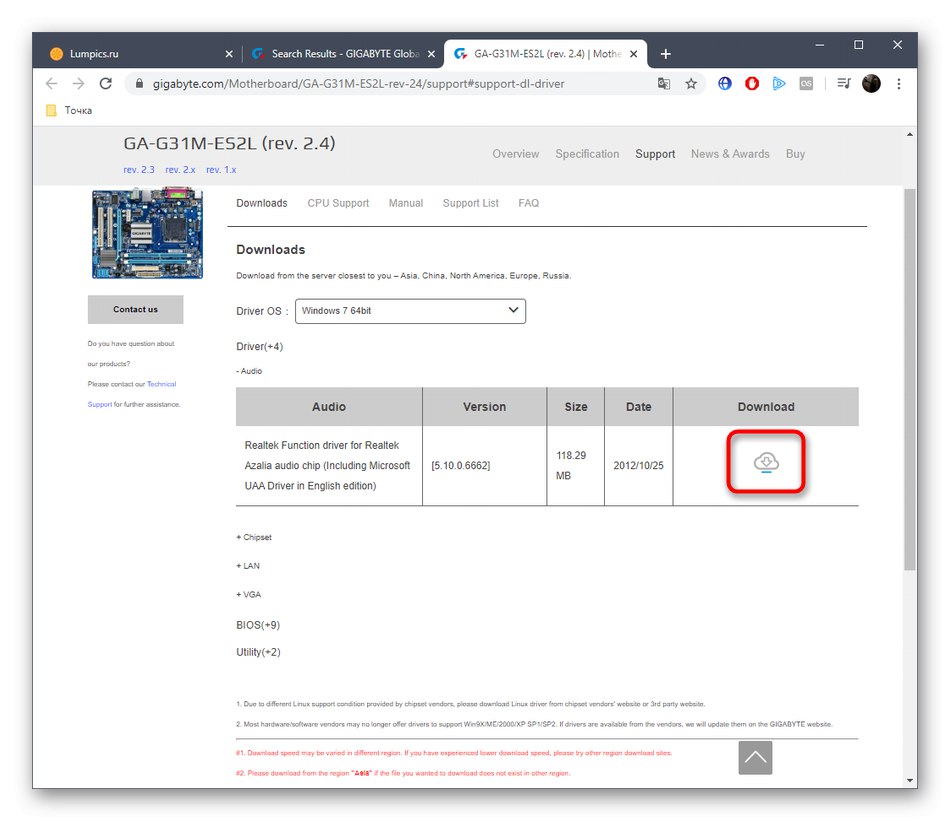Open the rev. 2.x link

click(x=180, y=170)
